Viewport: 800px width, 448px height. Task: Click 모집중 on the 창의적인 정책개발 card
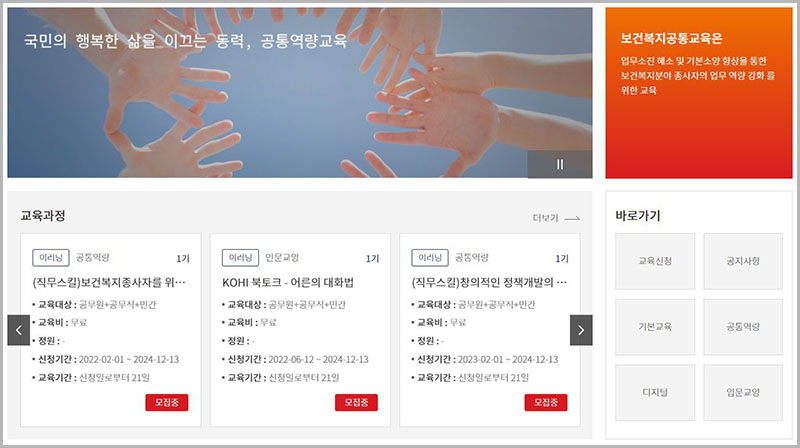[546, 402]
